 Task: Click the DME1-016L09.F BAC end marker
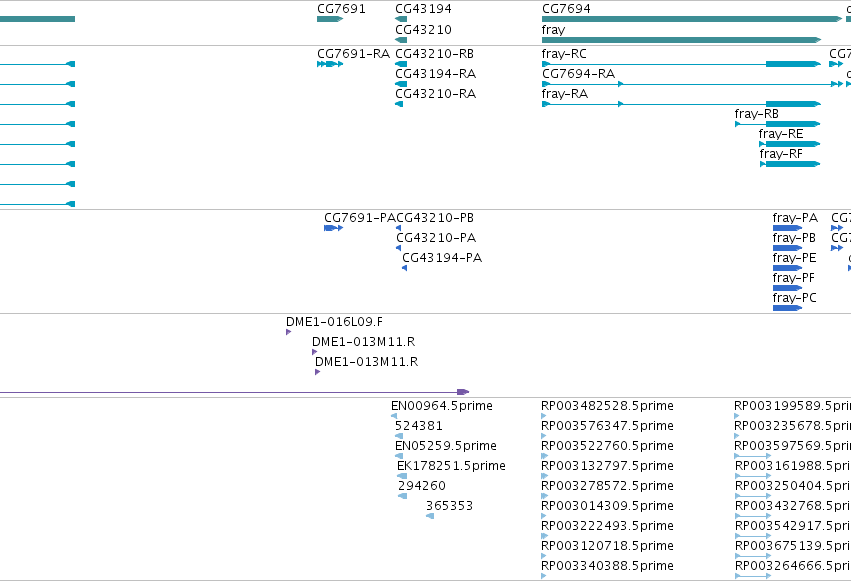point(288,332)
